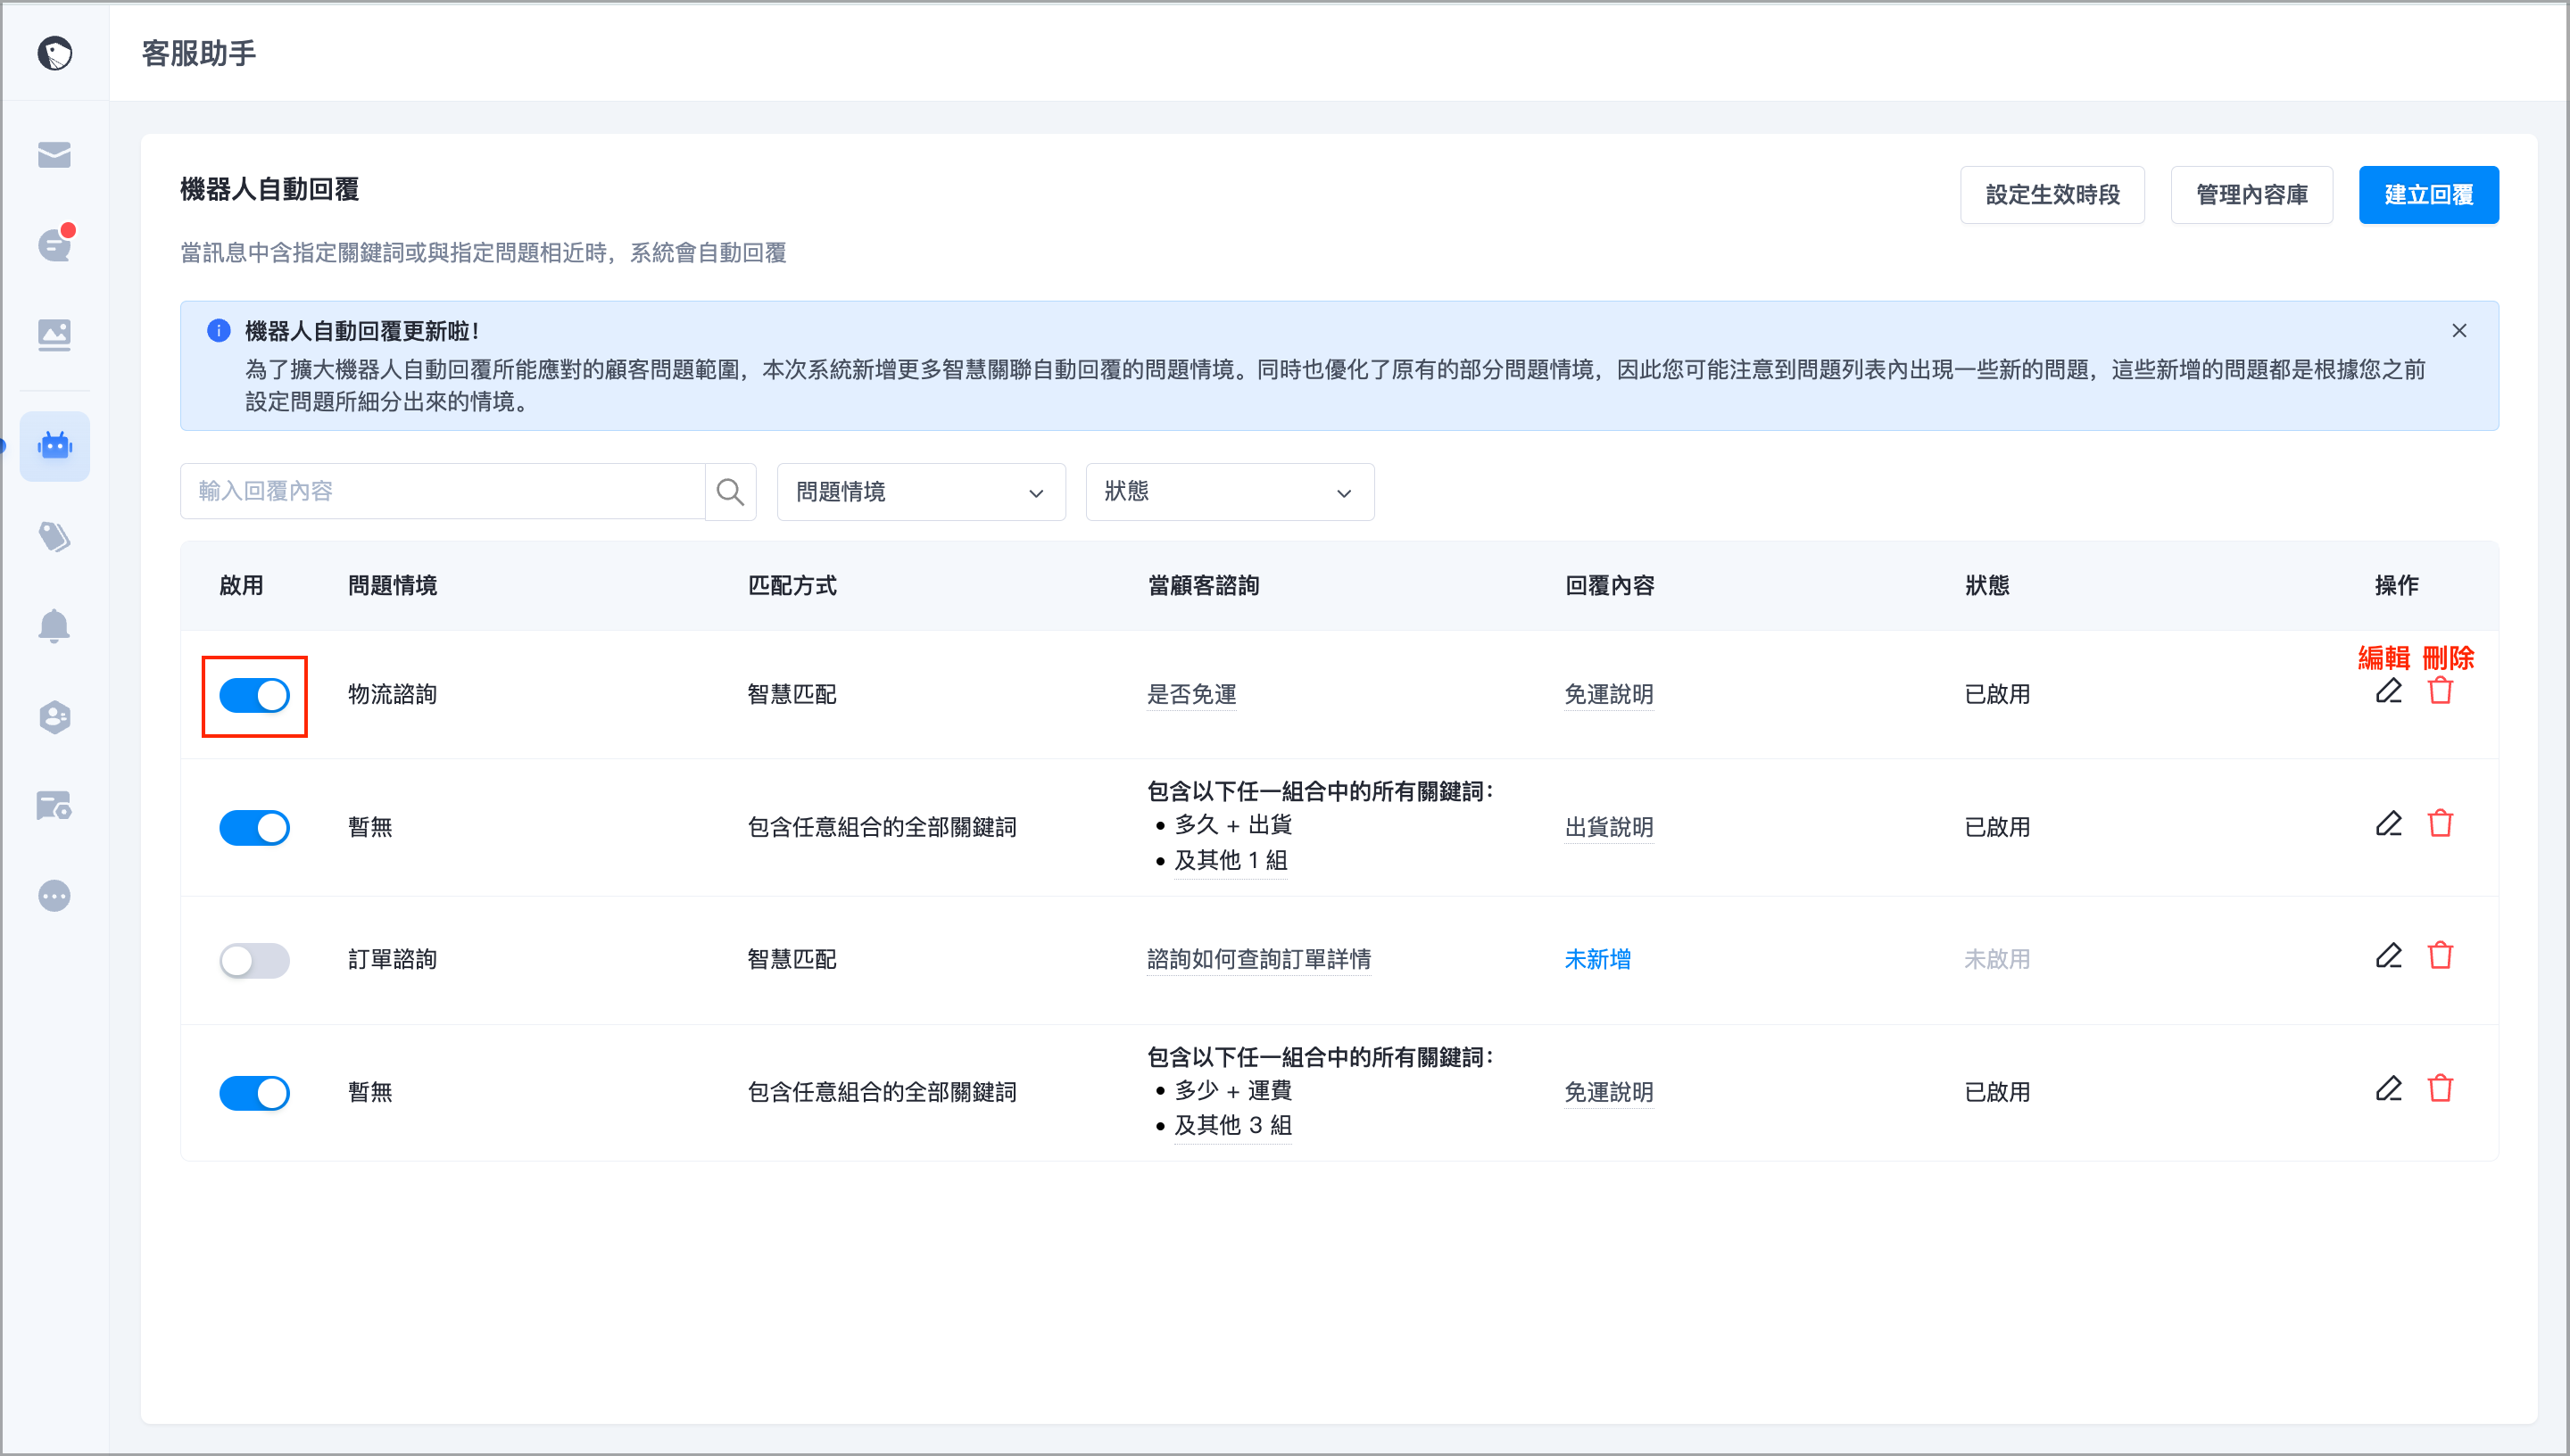Screen dimensions: 2570x1456
Task: Click the 未啟用 status text
Action: point(1996,960)
